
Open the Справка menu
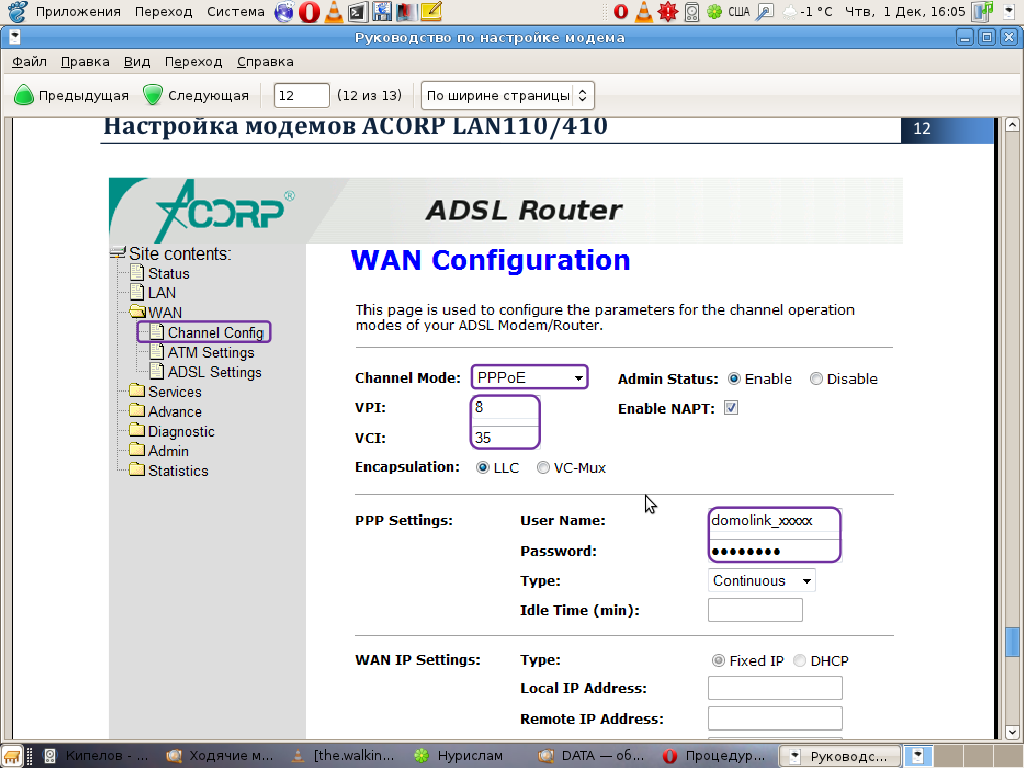click(x=265, y=61)
